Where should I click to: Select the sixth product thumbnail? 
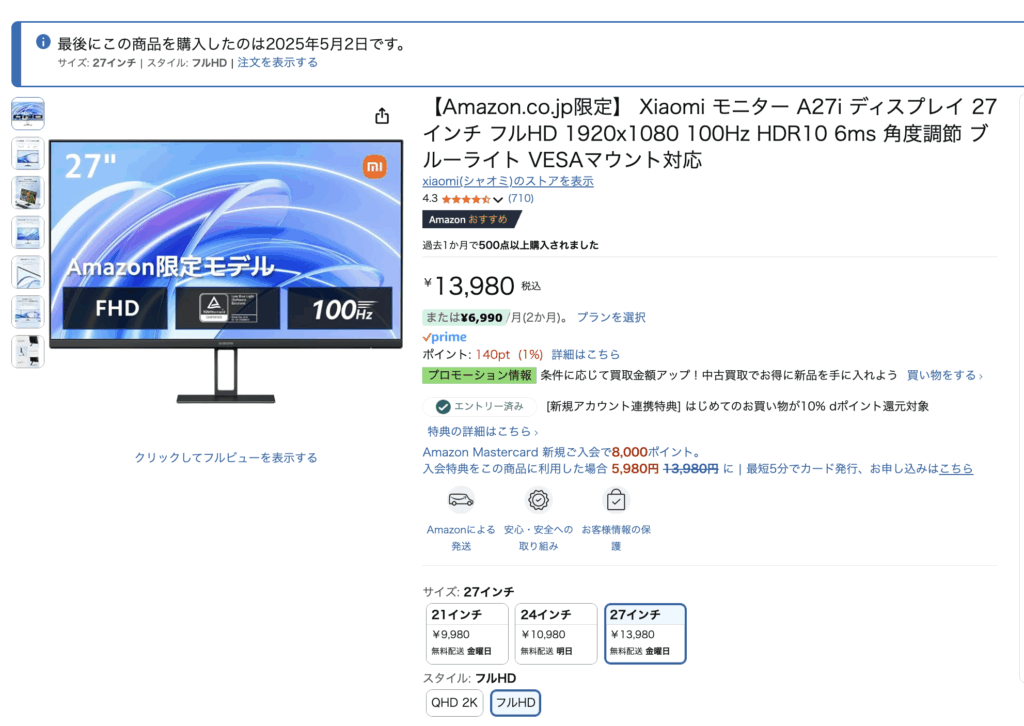(x=28, y=311)
